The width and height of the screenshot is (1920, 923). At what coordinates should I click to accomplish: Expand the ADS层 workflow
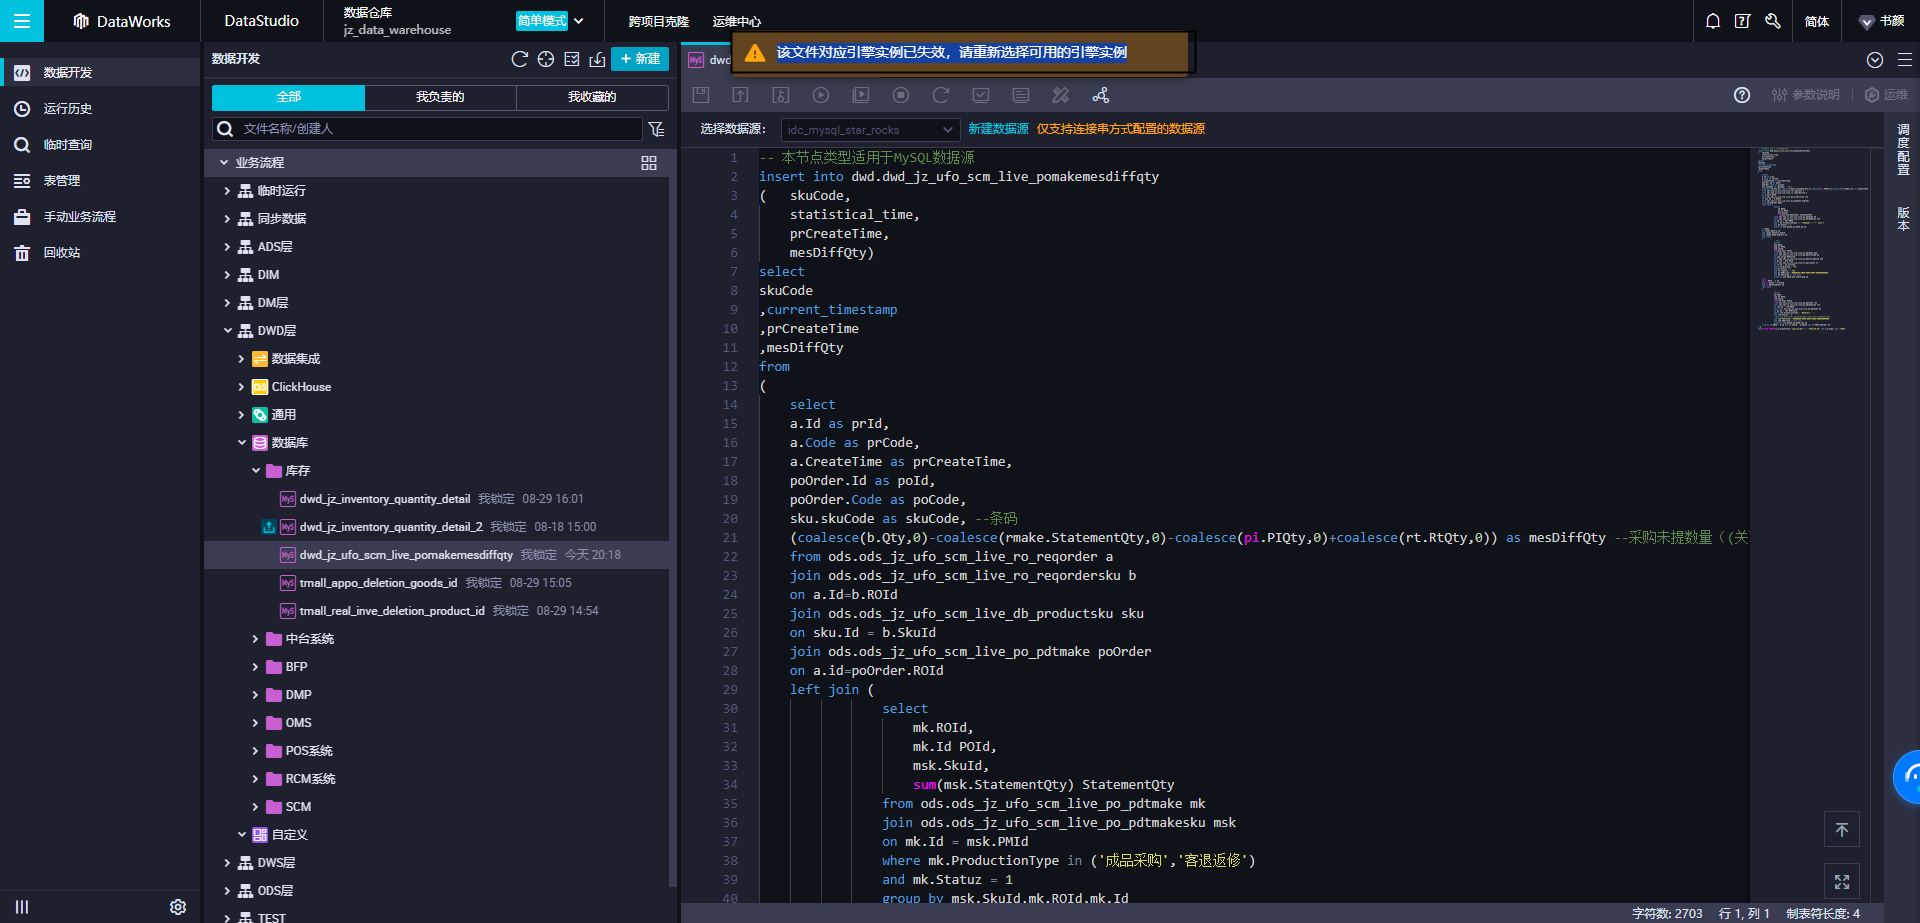[x=227, y=247]
